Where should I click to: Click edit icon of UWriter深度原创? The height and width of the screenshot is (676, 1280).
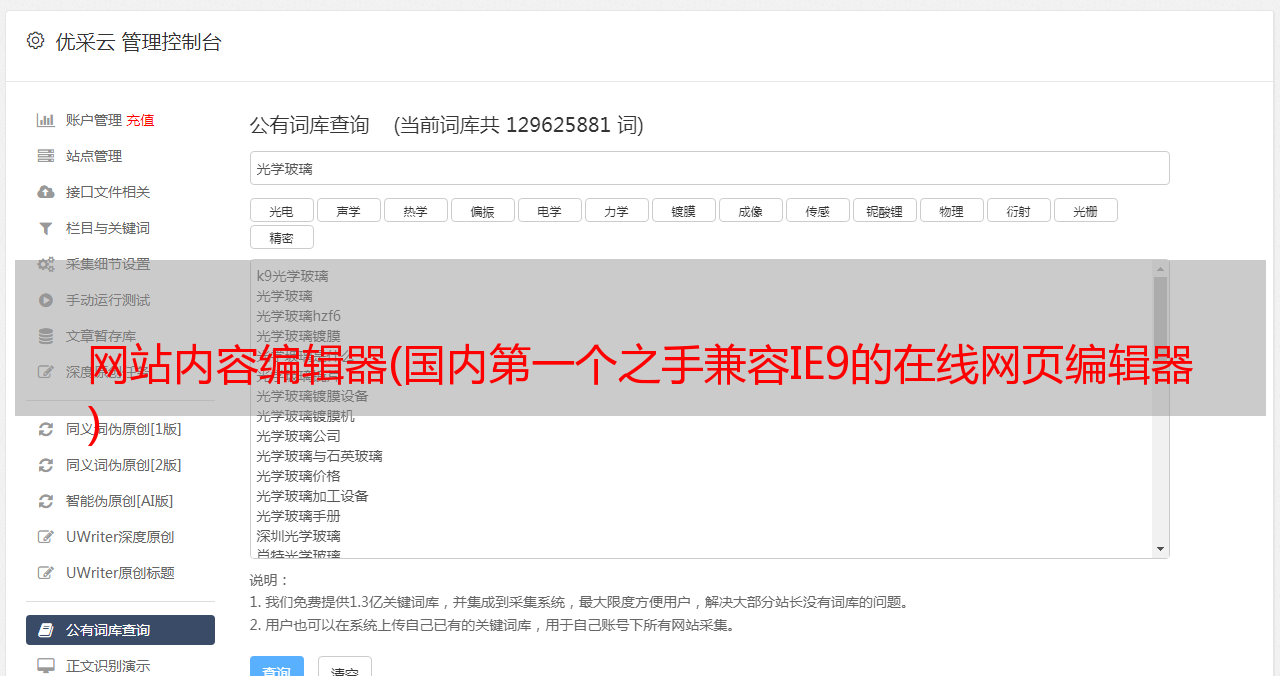tap(45, 537)
